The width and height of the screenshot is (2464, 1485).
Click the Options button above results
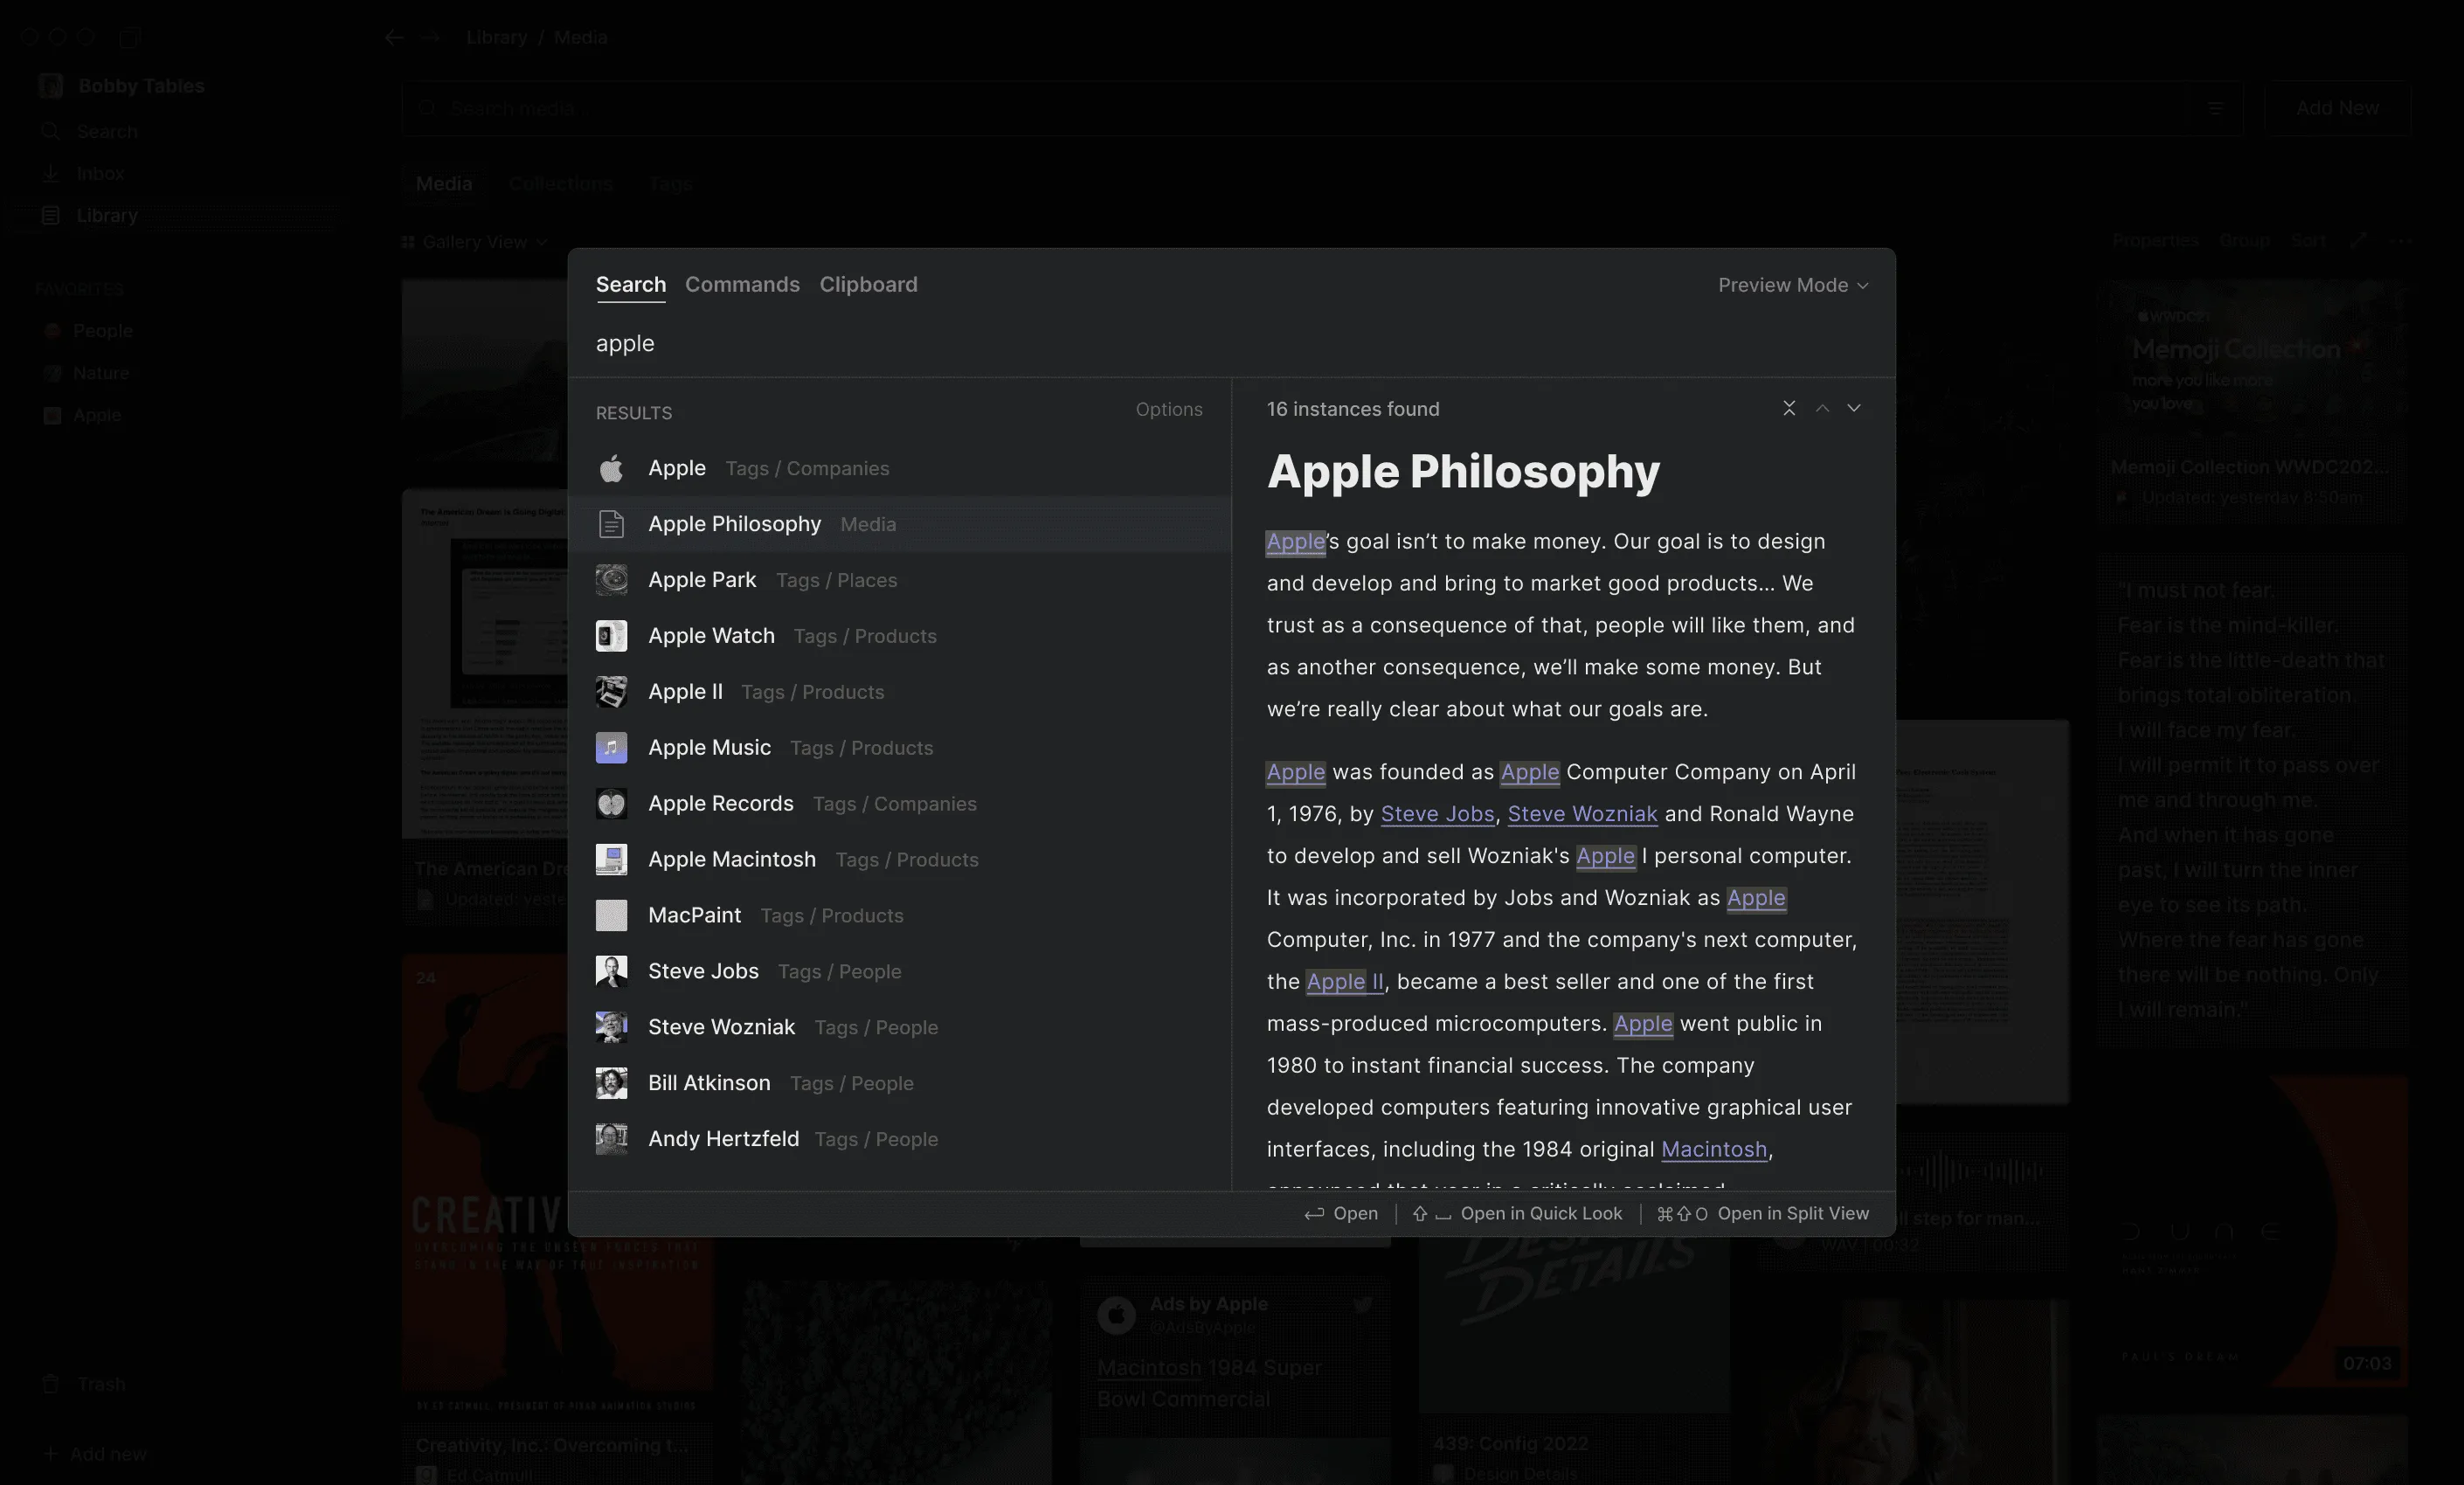1169,409
